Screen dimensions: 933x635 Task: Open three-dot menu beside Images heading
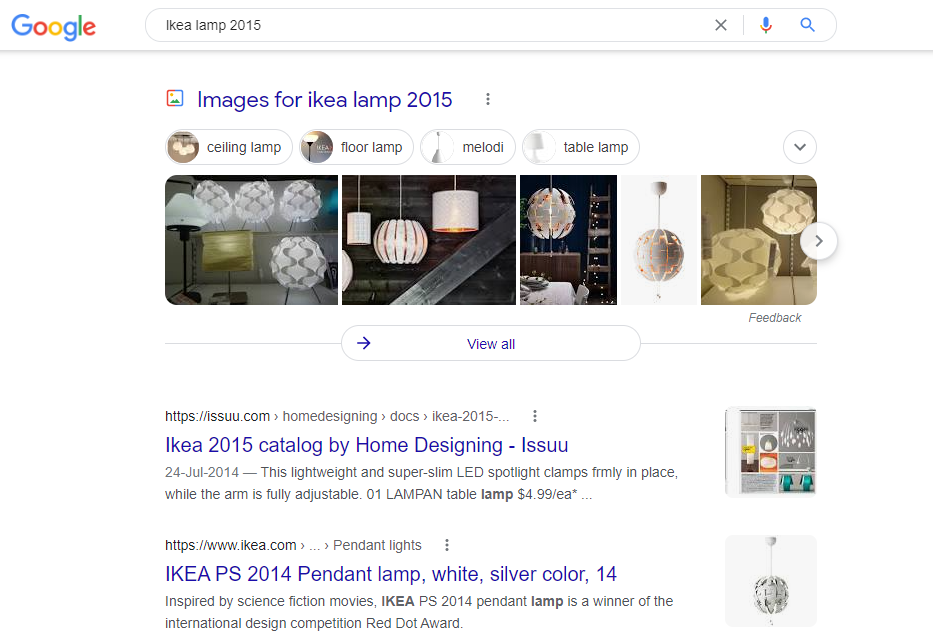(x=488, y=99)
